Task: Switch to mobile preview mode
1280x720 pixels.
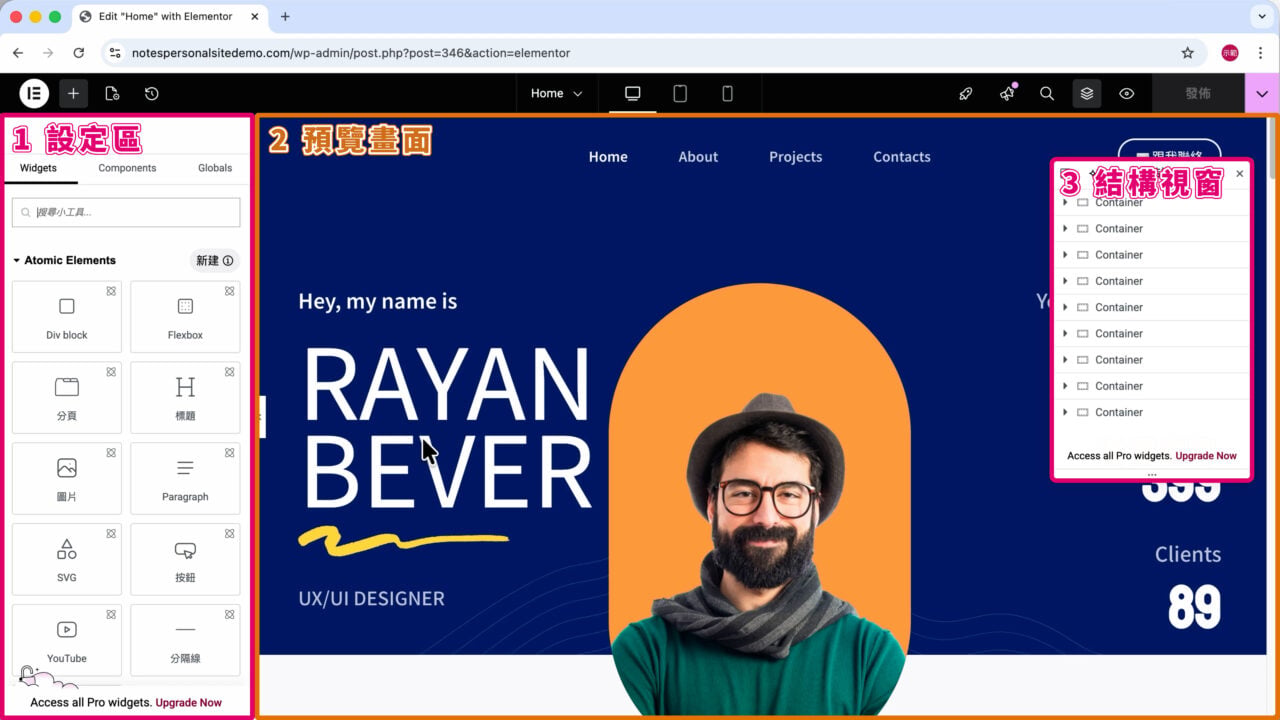Action: point(727,93)
